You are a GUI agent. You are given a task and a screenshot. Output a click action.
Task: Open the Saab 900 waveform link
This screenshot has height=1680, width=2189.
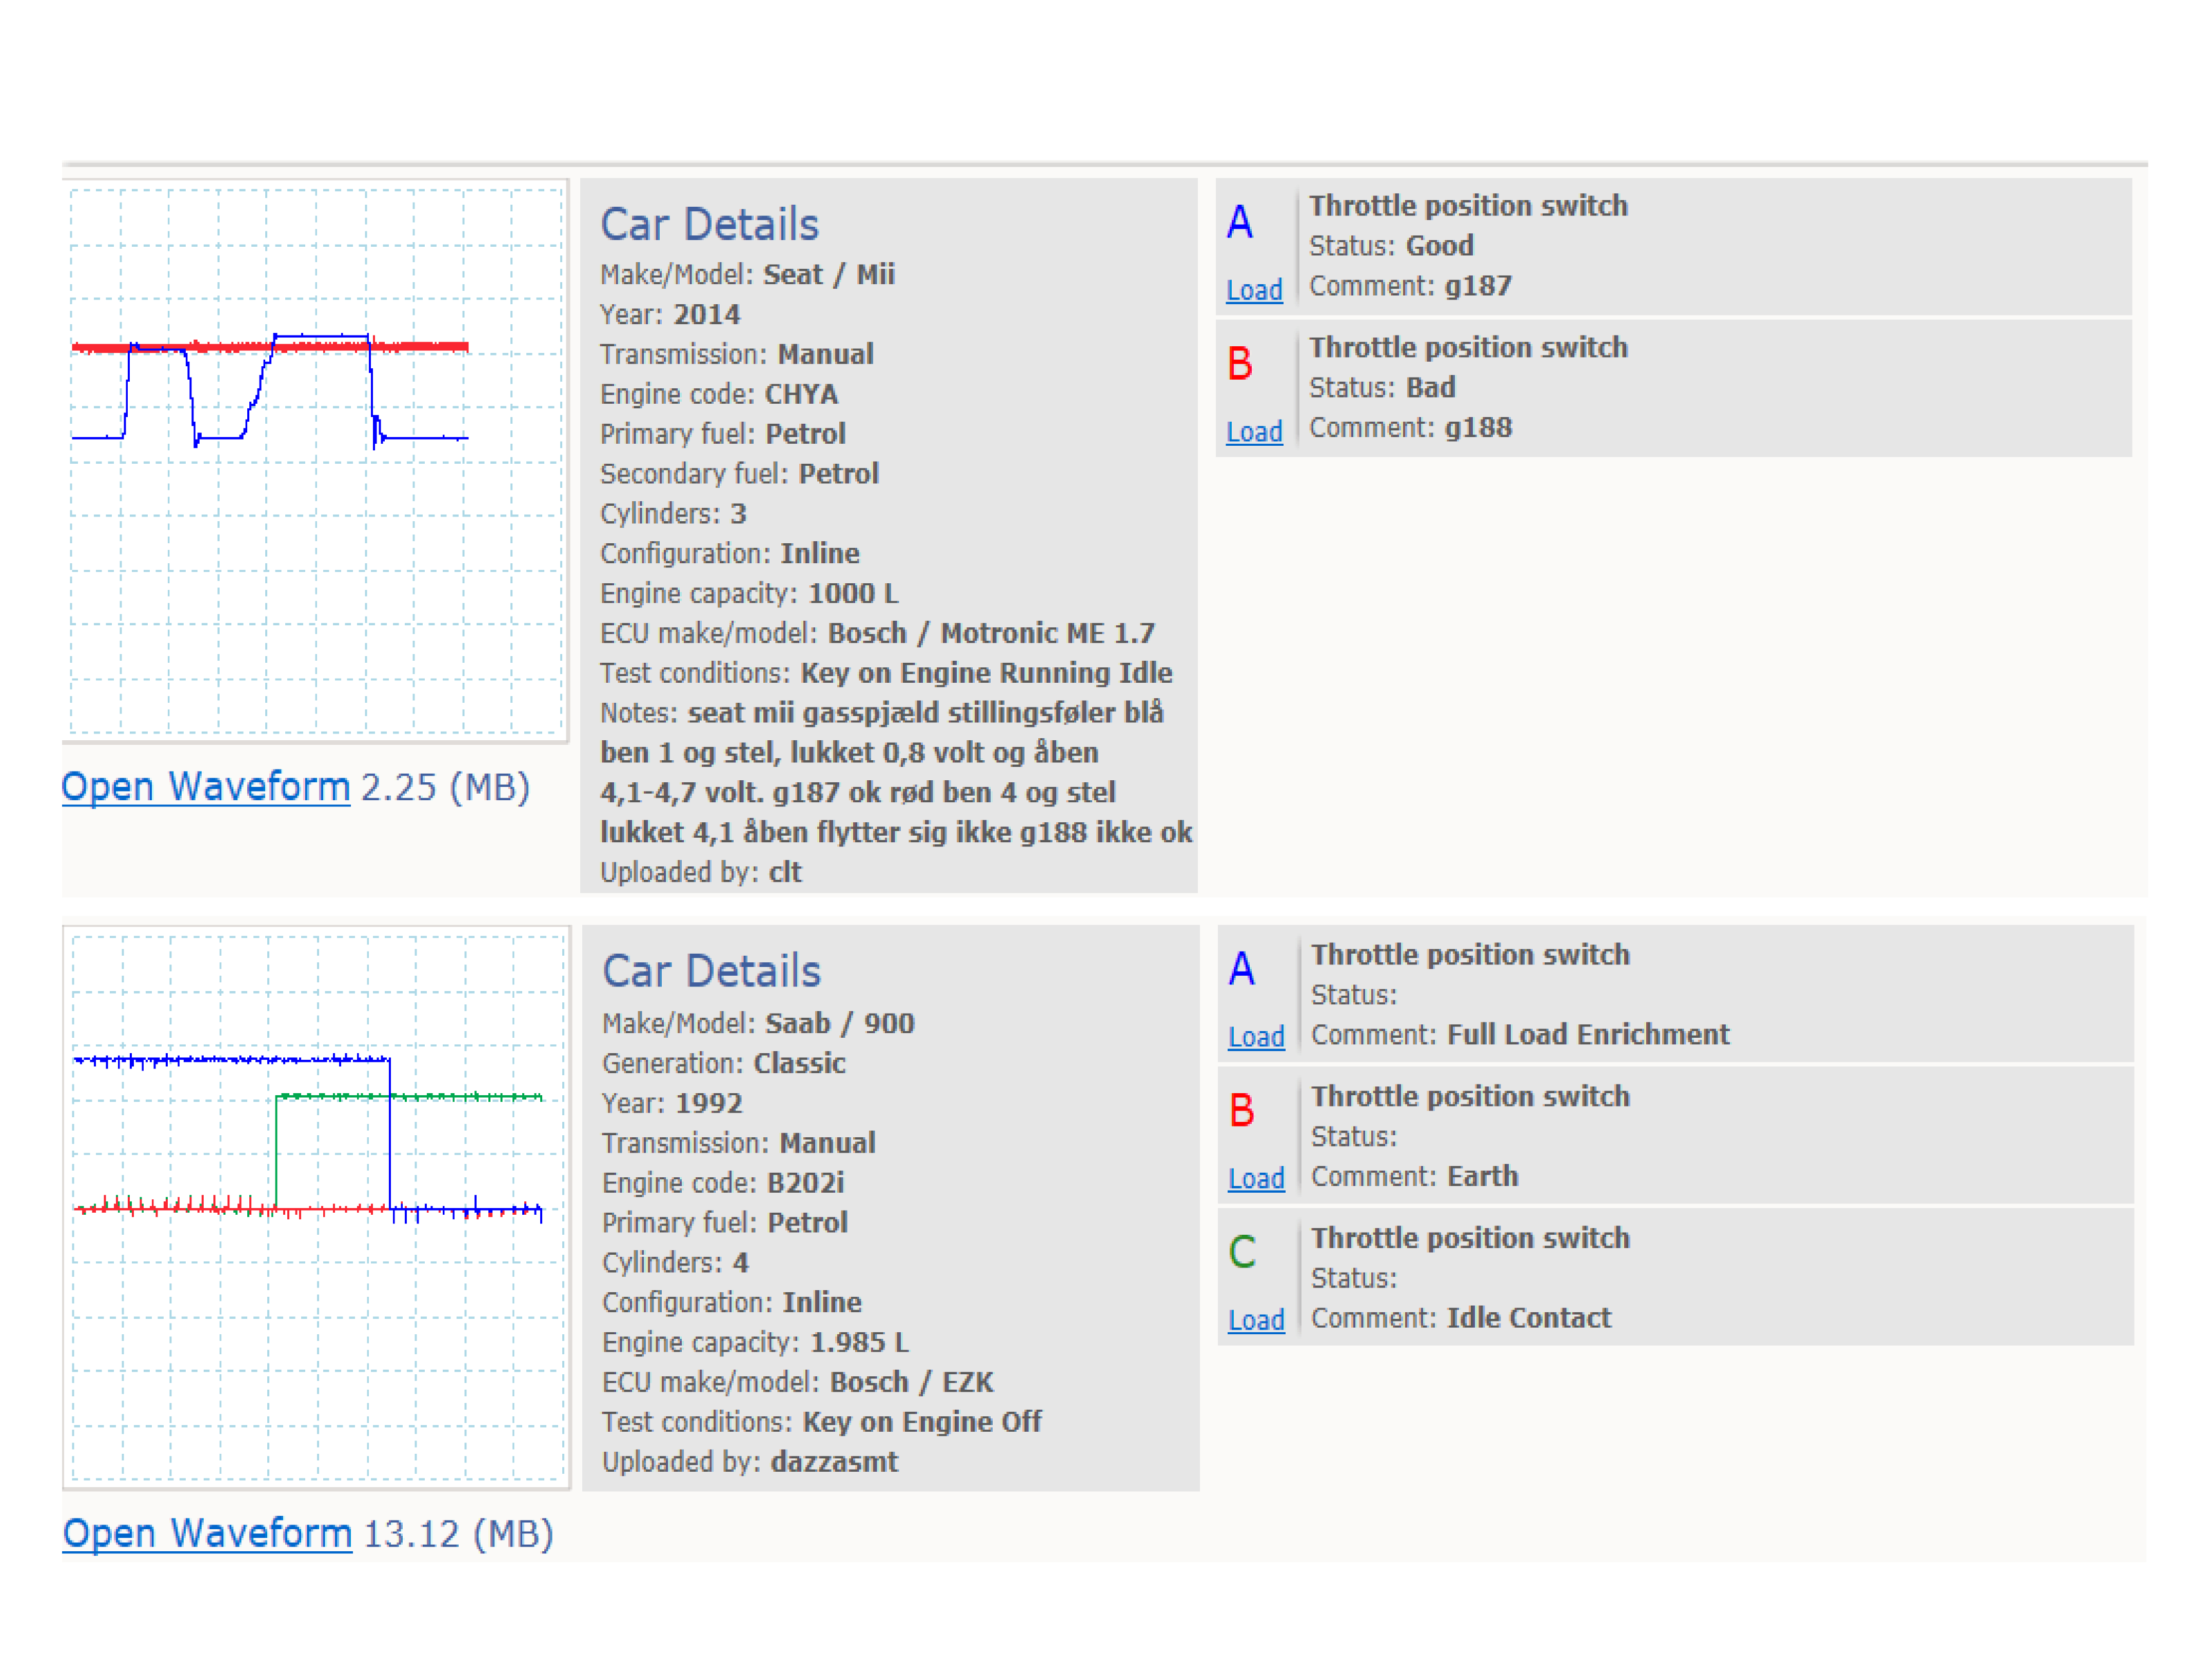click(x=207, y=1533)
